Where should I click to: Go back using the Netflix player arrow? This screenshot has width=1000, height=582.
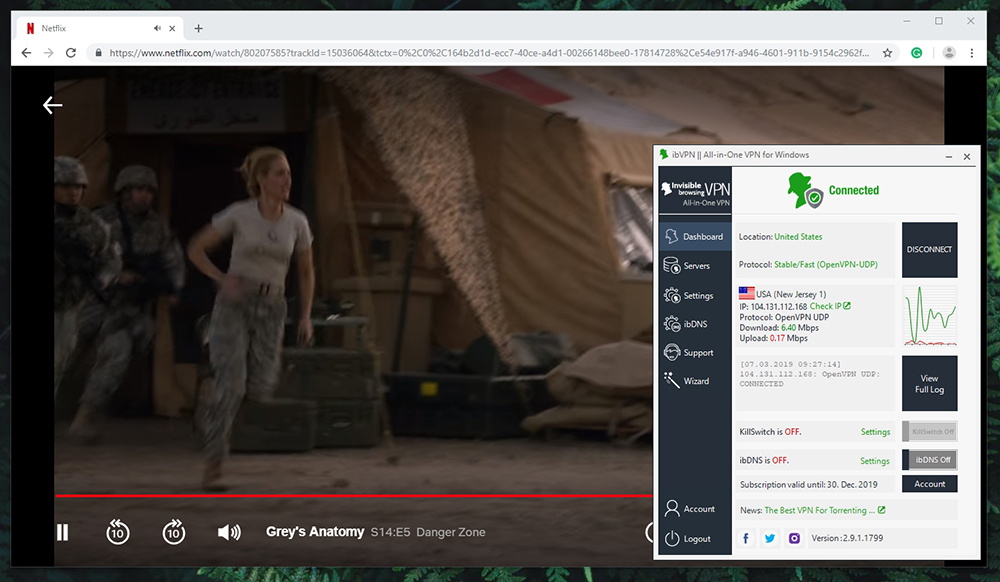52,105
